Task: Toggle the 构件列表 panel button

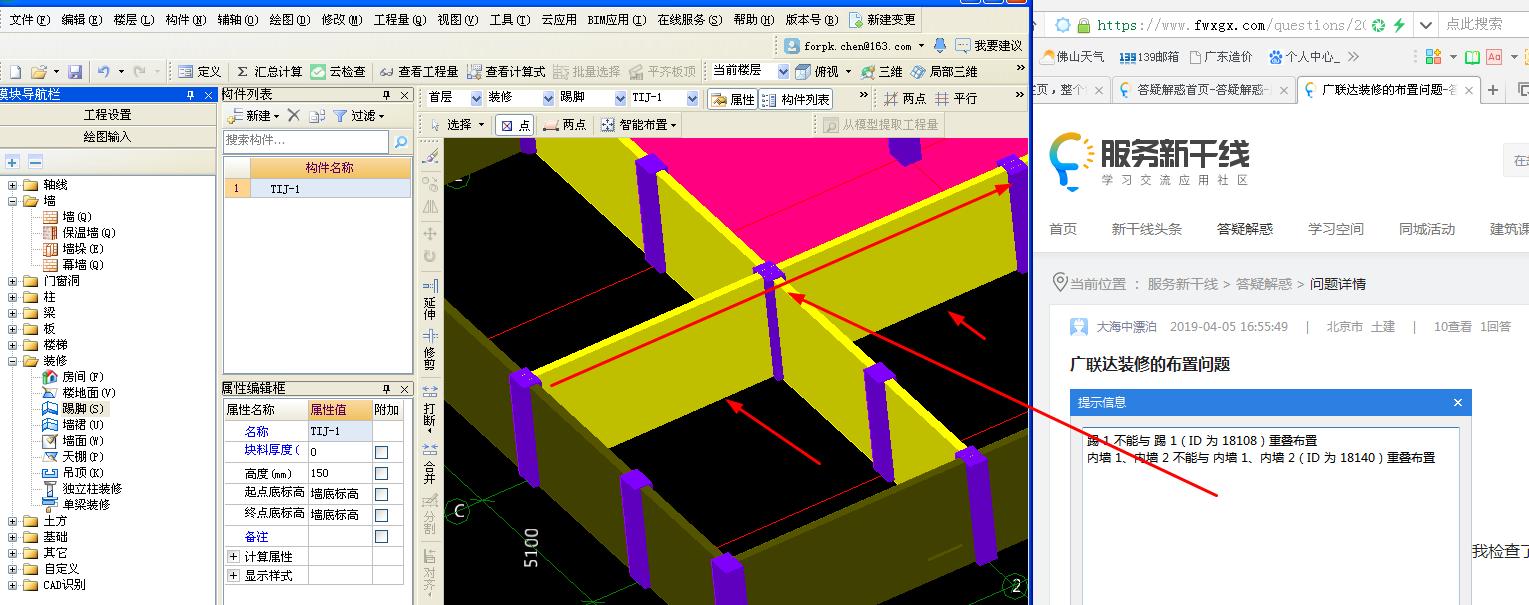Action: pyautogui.click(x=795, y=99)
